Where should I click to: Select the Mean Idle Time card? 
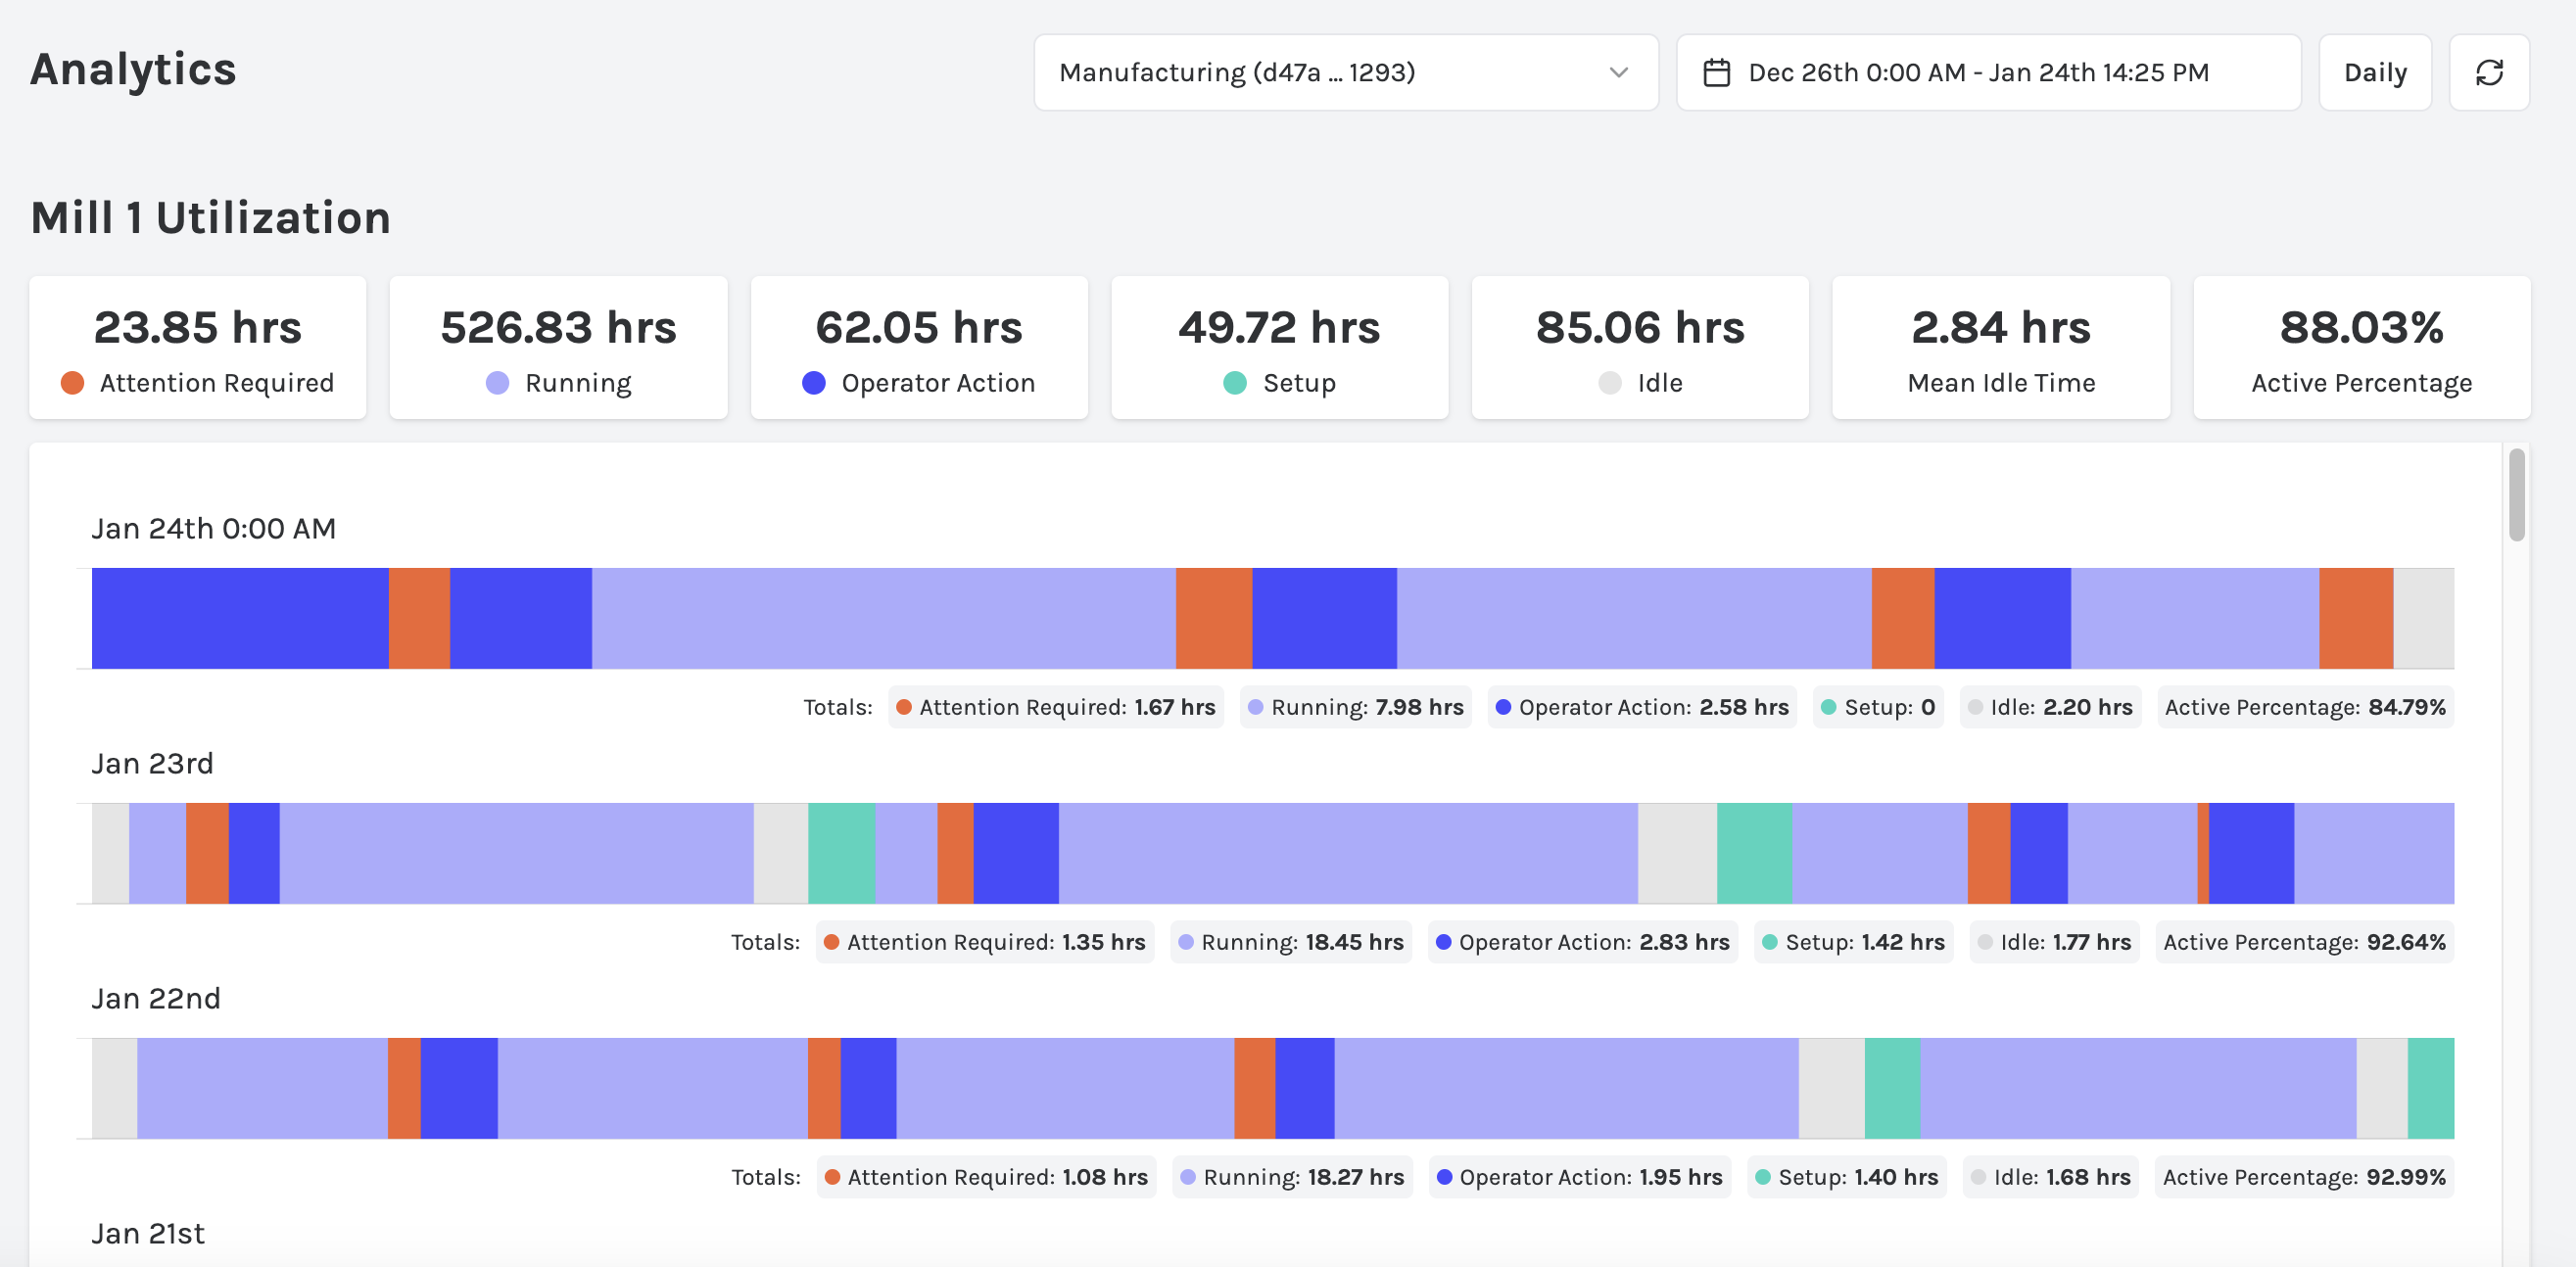click(2000, 348)
